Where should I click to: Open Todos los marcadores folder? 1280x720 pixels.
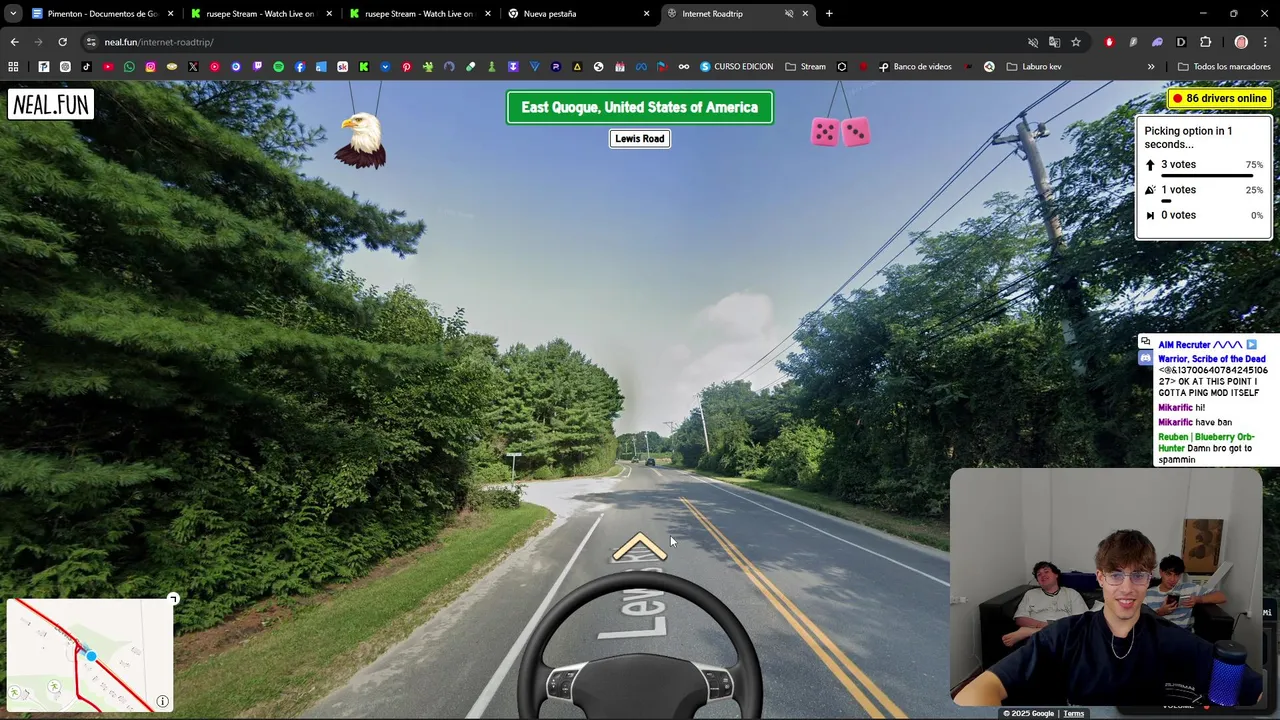[1224, 67]
